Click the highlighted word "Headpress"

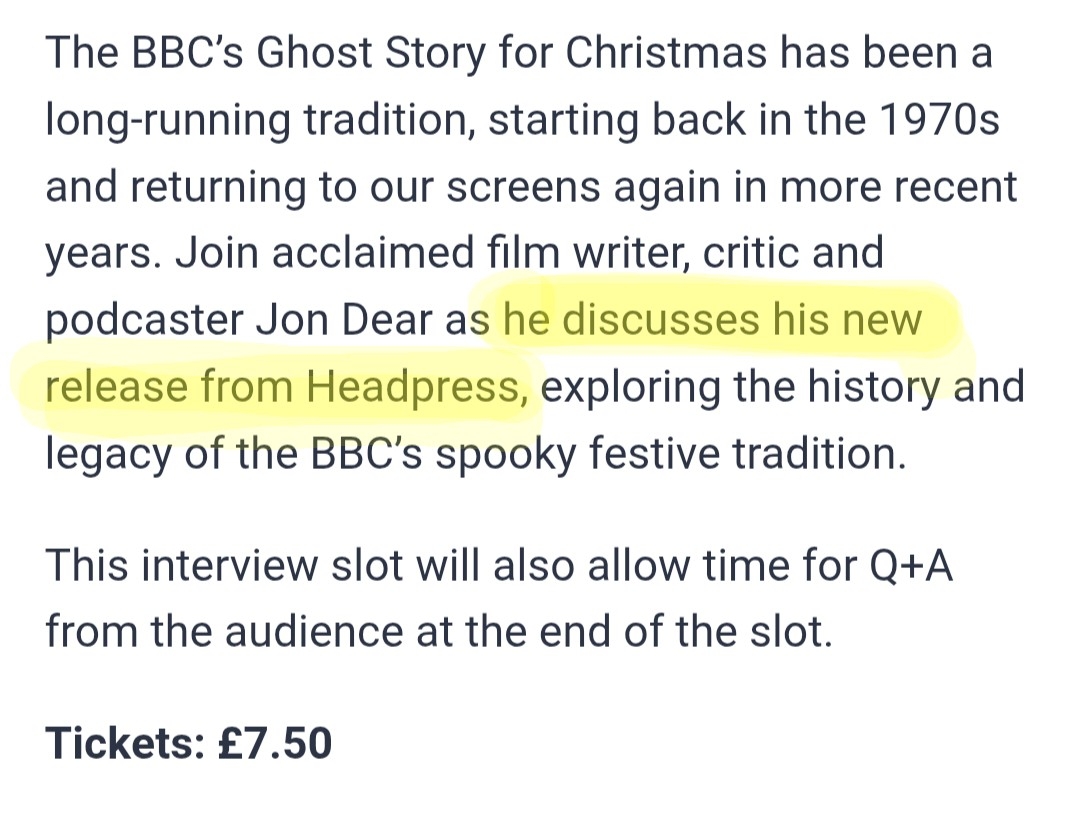tap(413, 387)
